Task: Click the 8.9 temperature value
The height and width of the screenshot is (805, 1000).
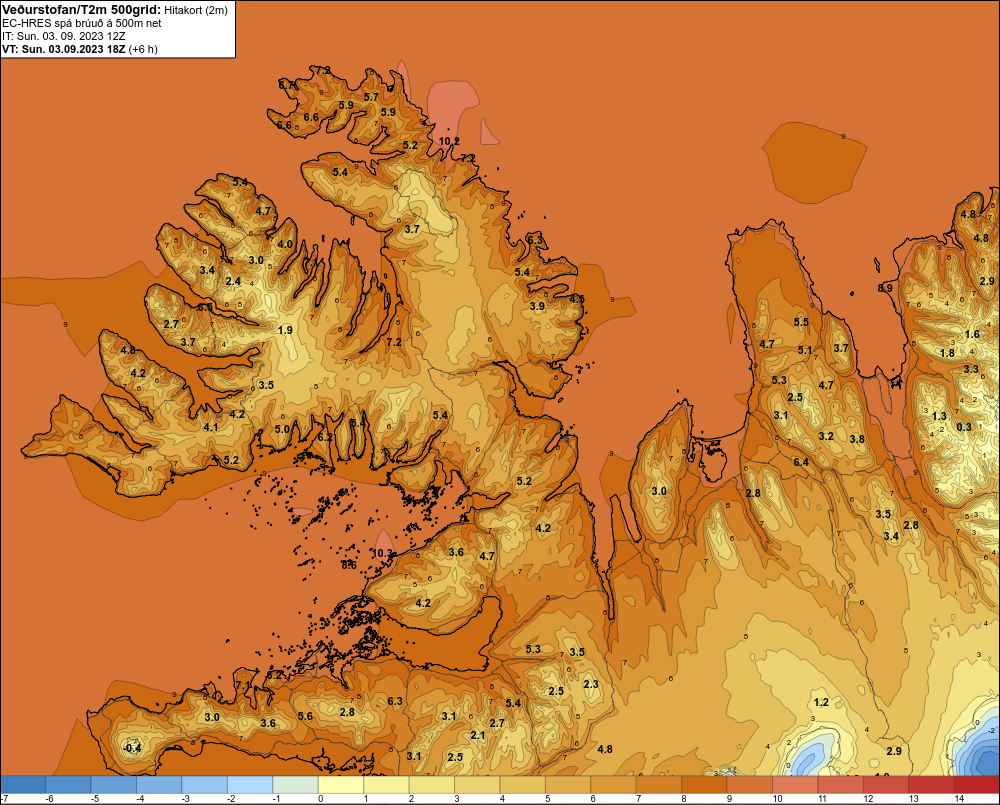Action: (885, 288)
